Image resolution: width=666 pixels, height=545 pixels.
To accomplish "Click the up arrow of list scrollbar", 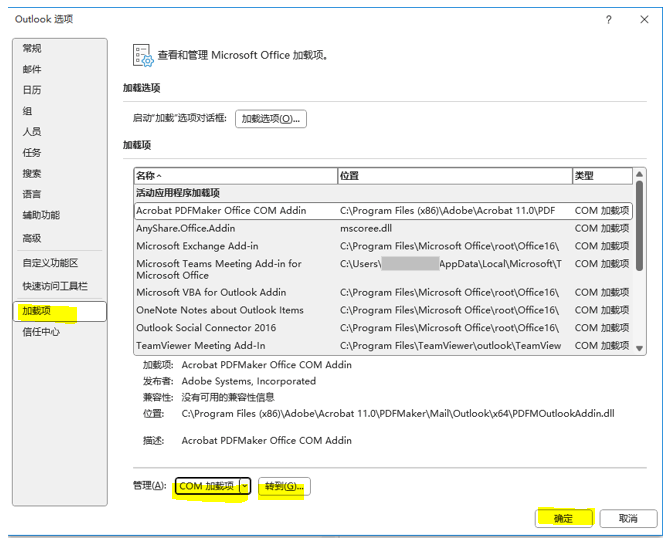I will [x=639, y=174].
